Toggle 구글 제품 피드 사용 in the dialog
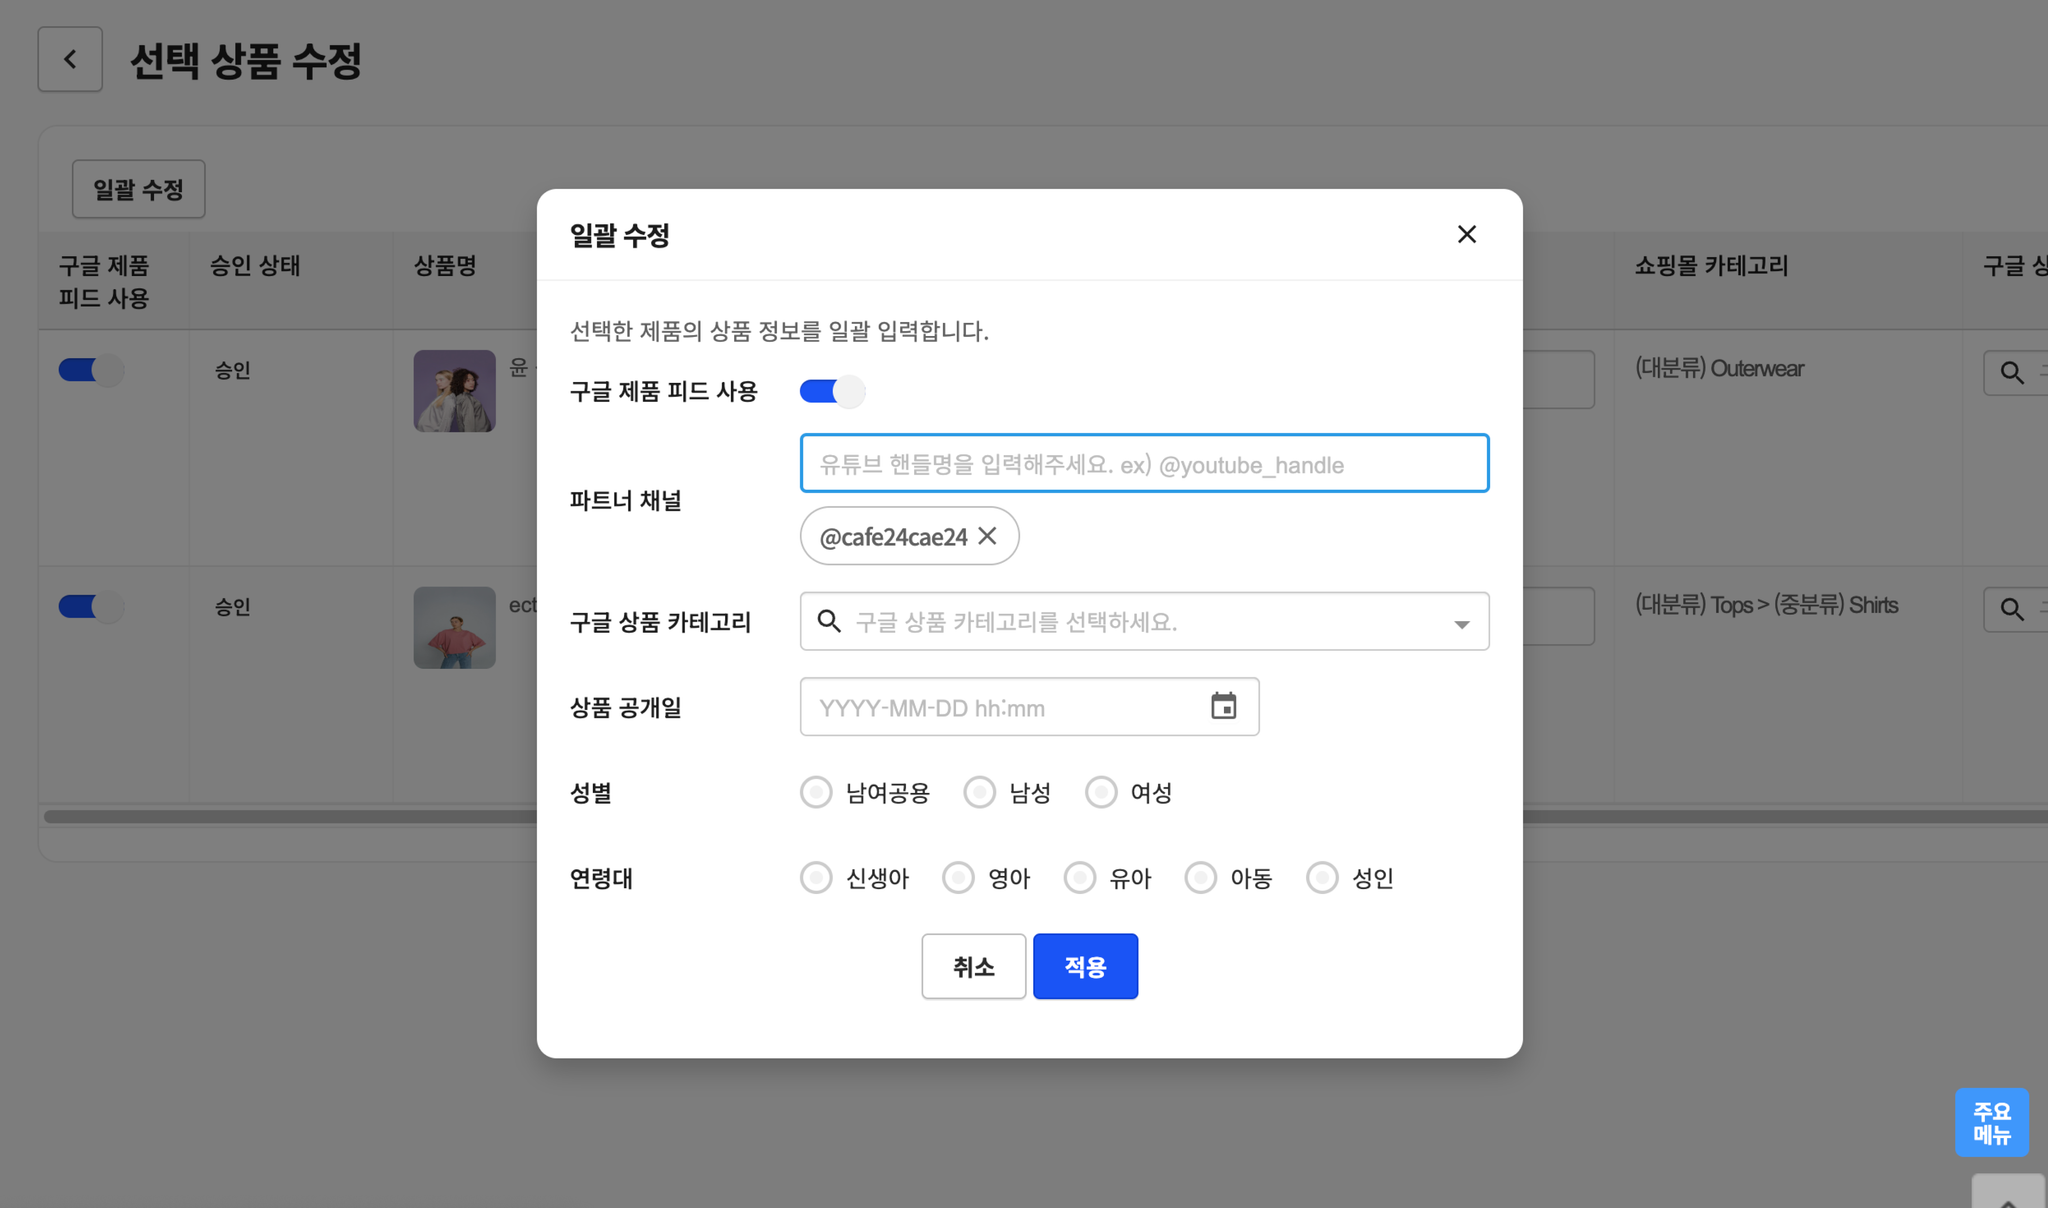 832,391
